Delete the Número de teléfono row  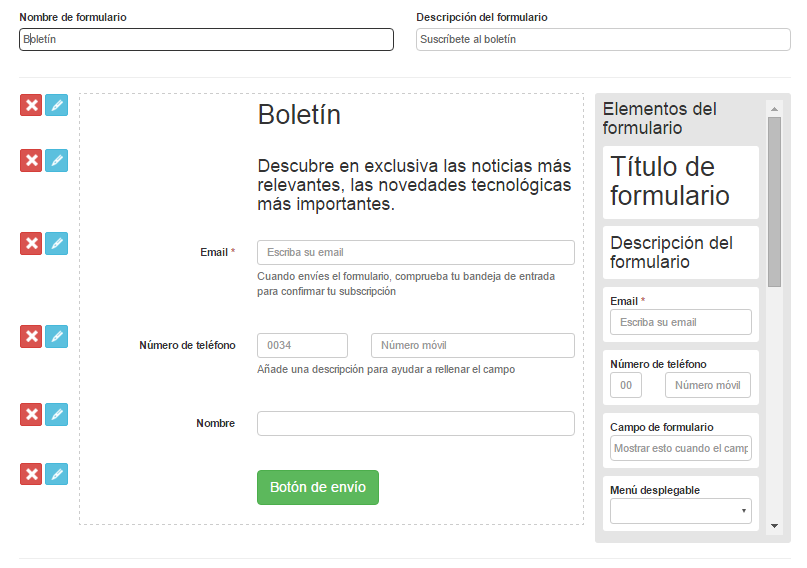click(31, 336)
